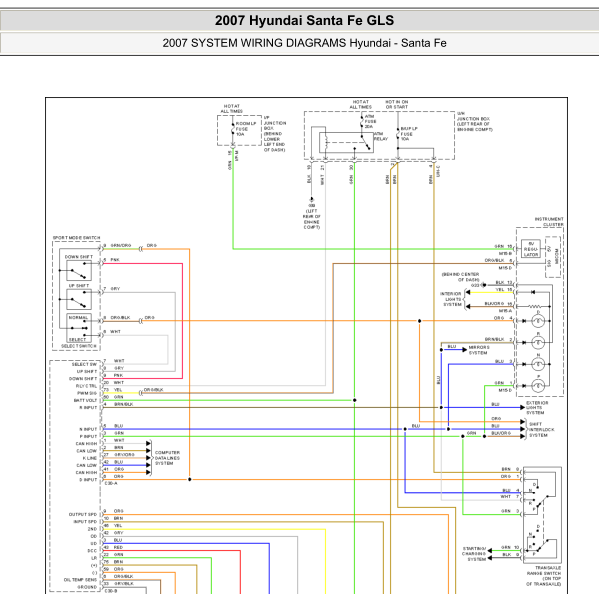Click the MICOM block in instrument cluster
The width and height of the screenshot is (599, 594).
point(553,257)
